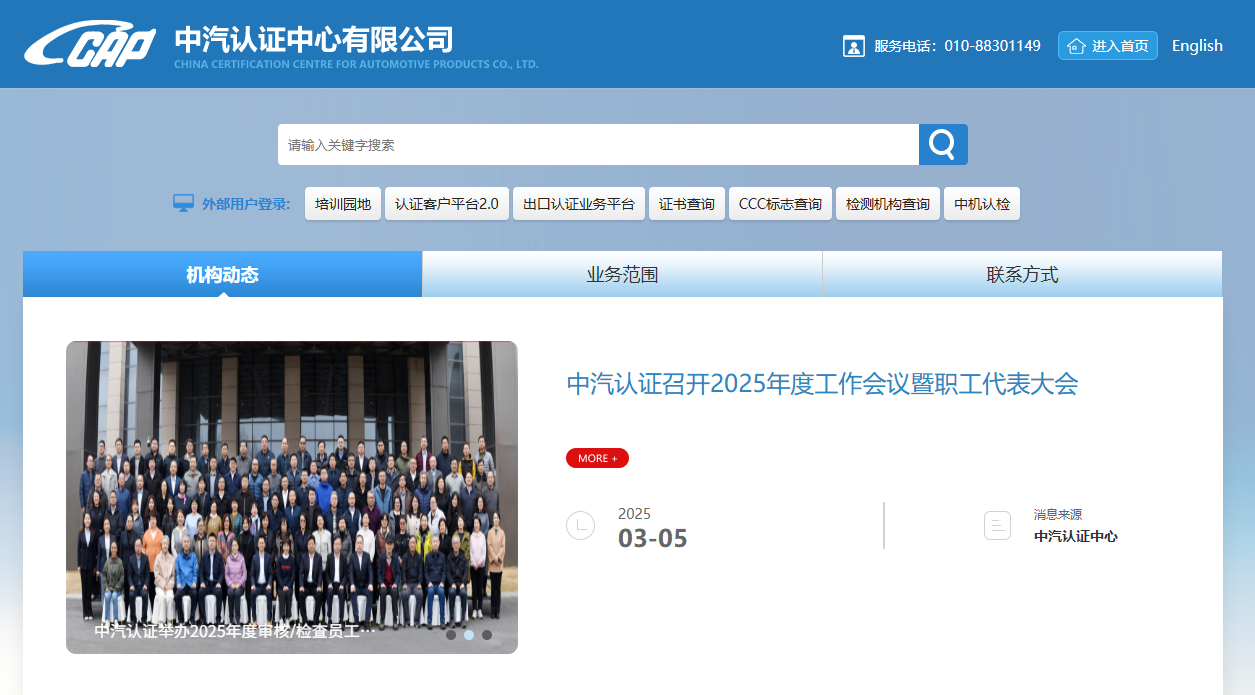The width and height of the screenshot is (1255, 695).
Task: Switch site language to English
Action: [1196, 45]
